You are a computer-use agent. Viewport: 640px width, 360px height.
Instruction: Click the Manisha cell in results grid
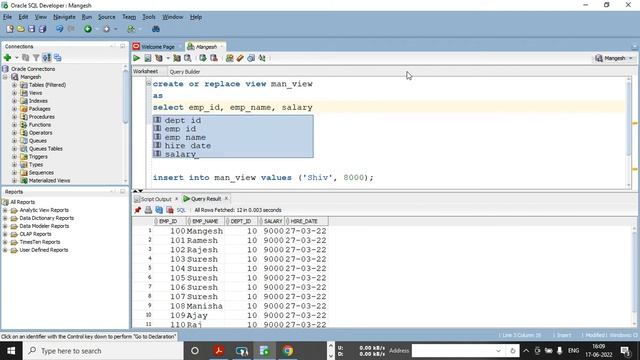[205, 306]
